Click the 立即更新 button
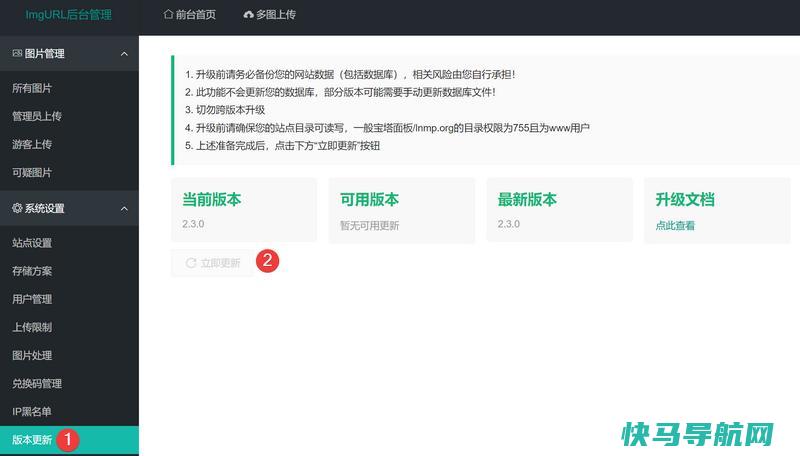The width and height of the screenshot is (800, 456). 212,263
